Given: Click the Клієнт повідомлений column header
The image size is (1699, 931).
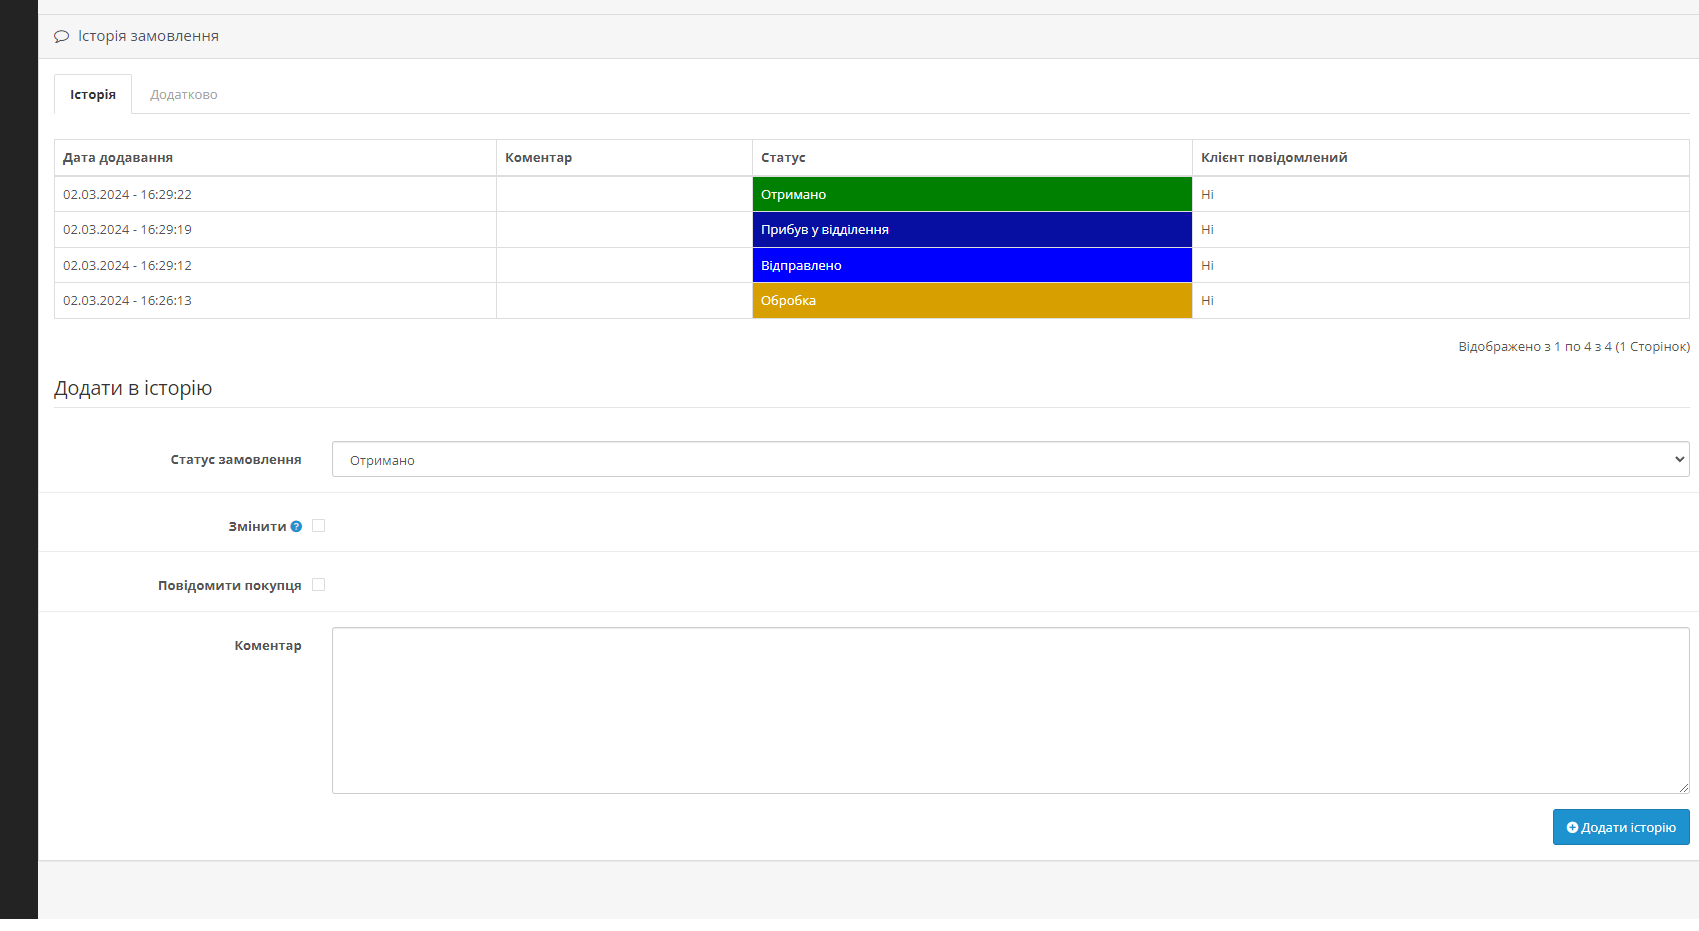Looking at the screenshot, I should [x=1274, y=158].
